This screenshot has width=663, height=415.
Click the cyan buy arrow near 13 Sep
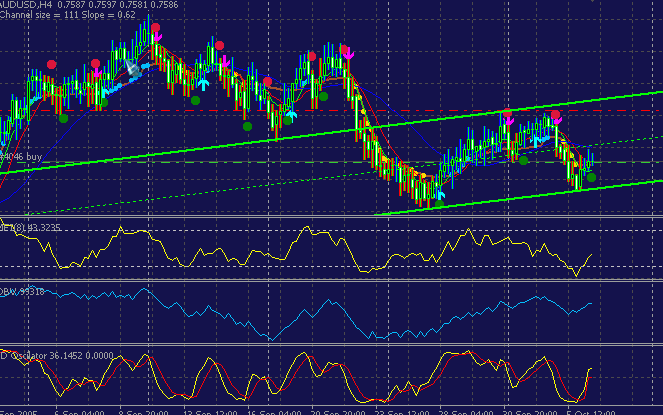(204, 85)
